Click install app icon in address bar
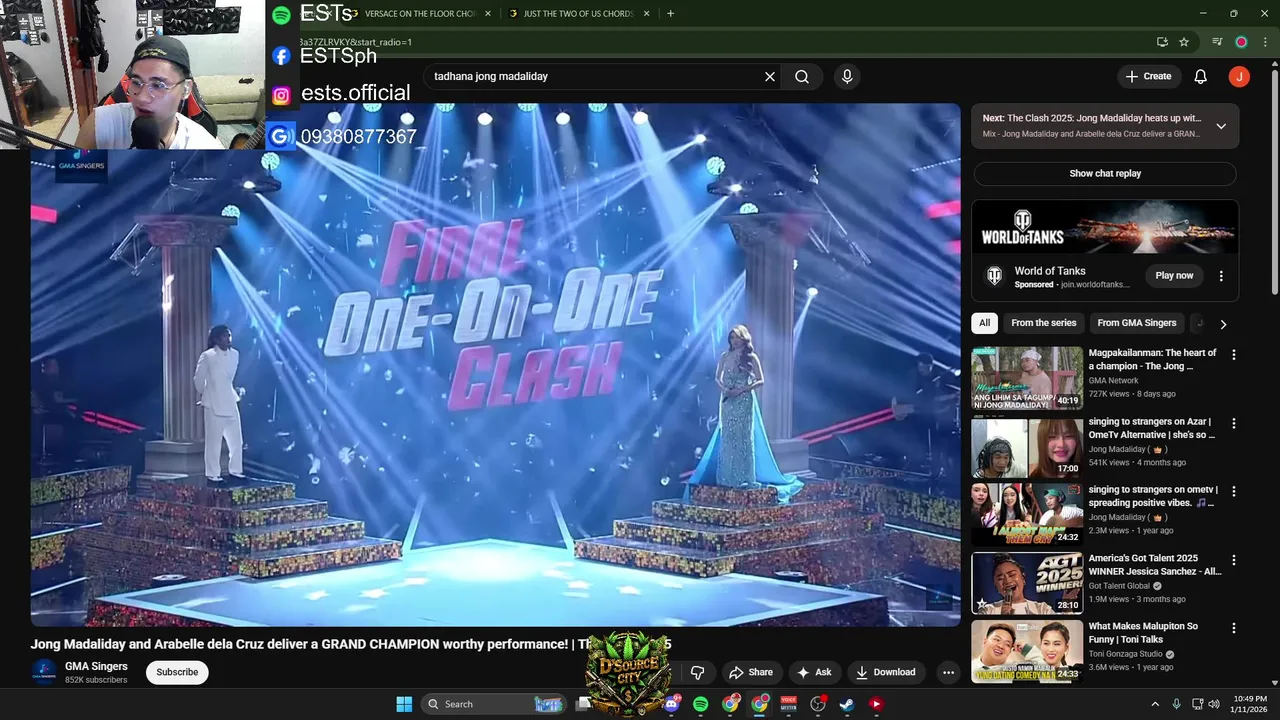The width and height of the screenshot is (1280, 720). pos(1162,42)
